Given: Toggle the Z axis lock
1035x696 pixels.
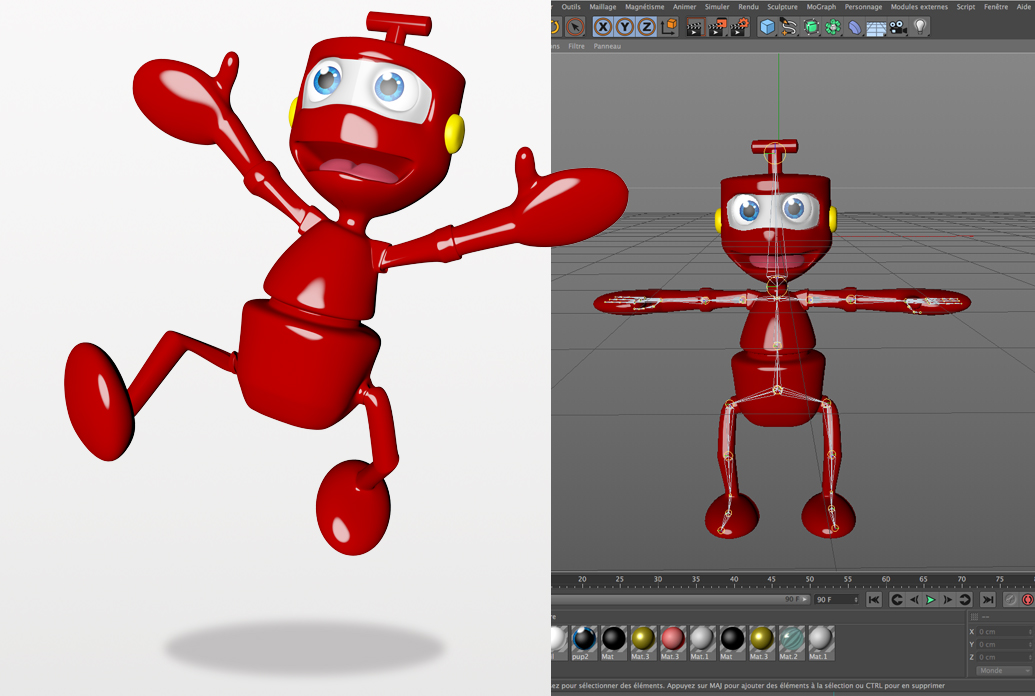Looking at the screenshot, I should point(646,27).
